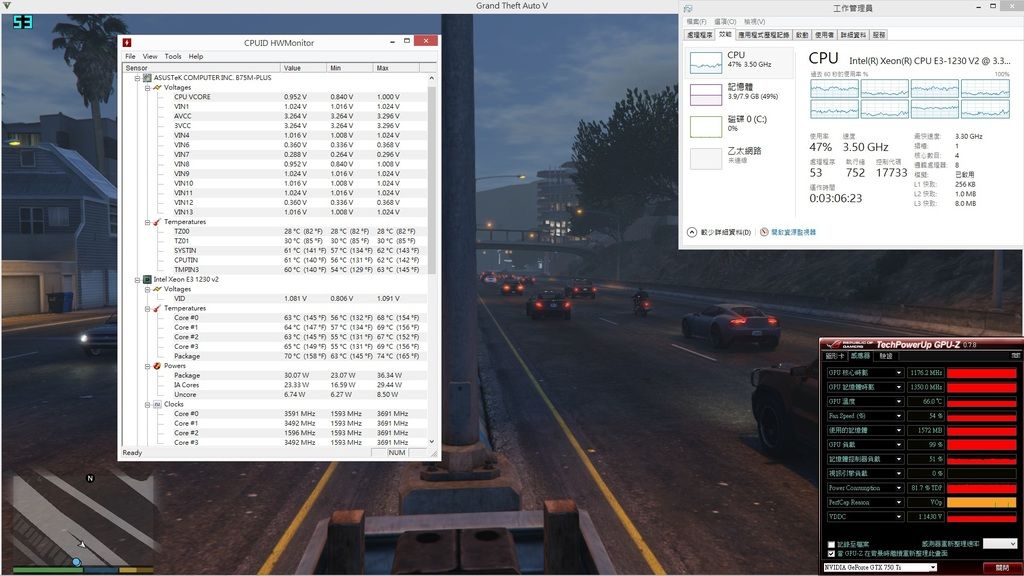Open the Help menu in HWMonitor
1024x576 pixels.
click(x=196, y=57)
